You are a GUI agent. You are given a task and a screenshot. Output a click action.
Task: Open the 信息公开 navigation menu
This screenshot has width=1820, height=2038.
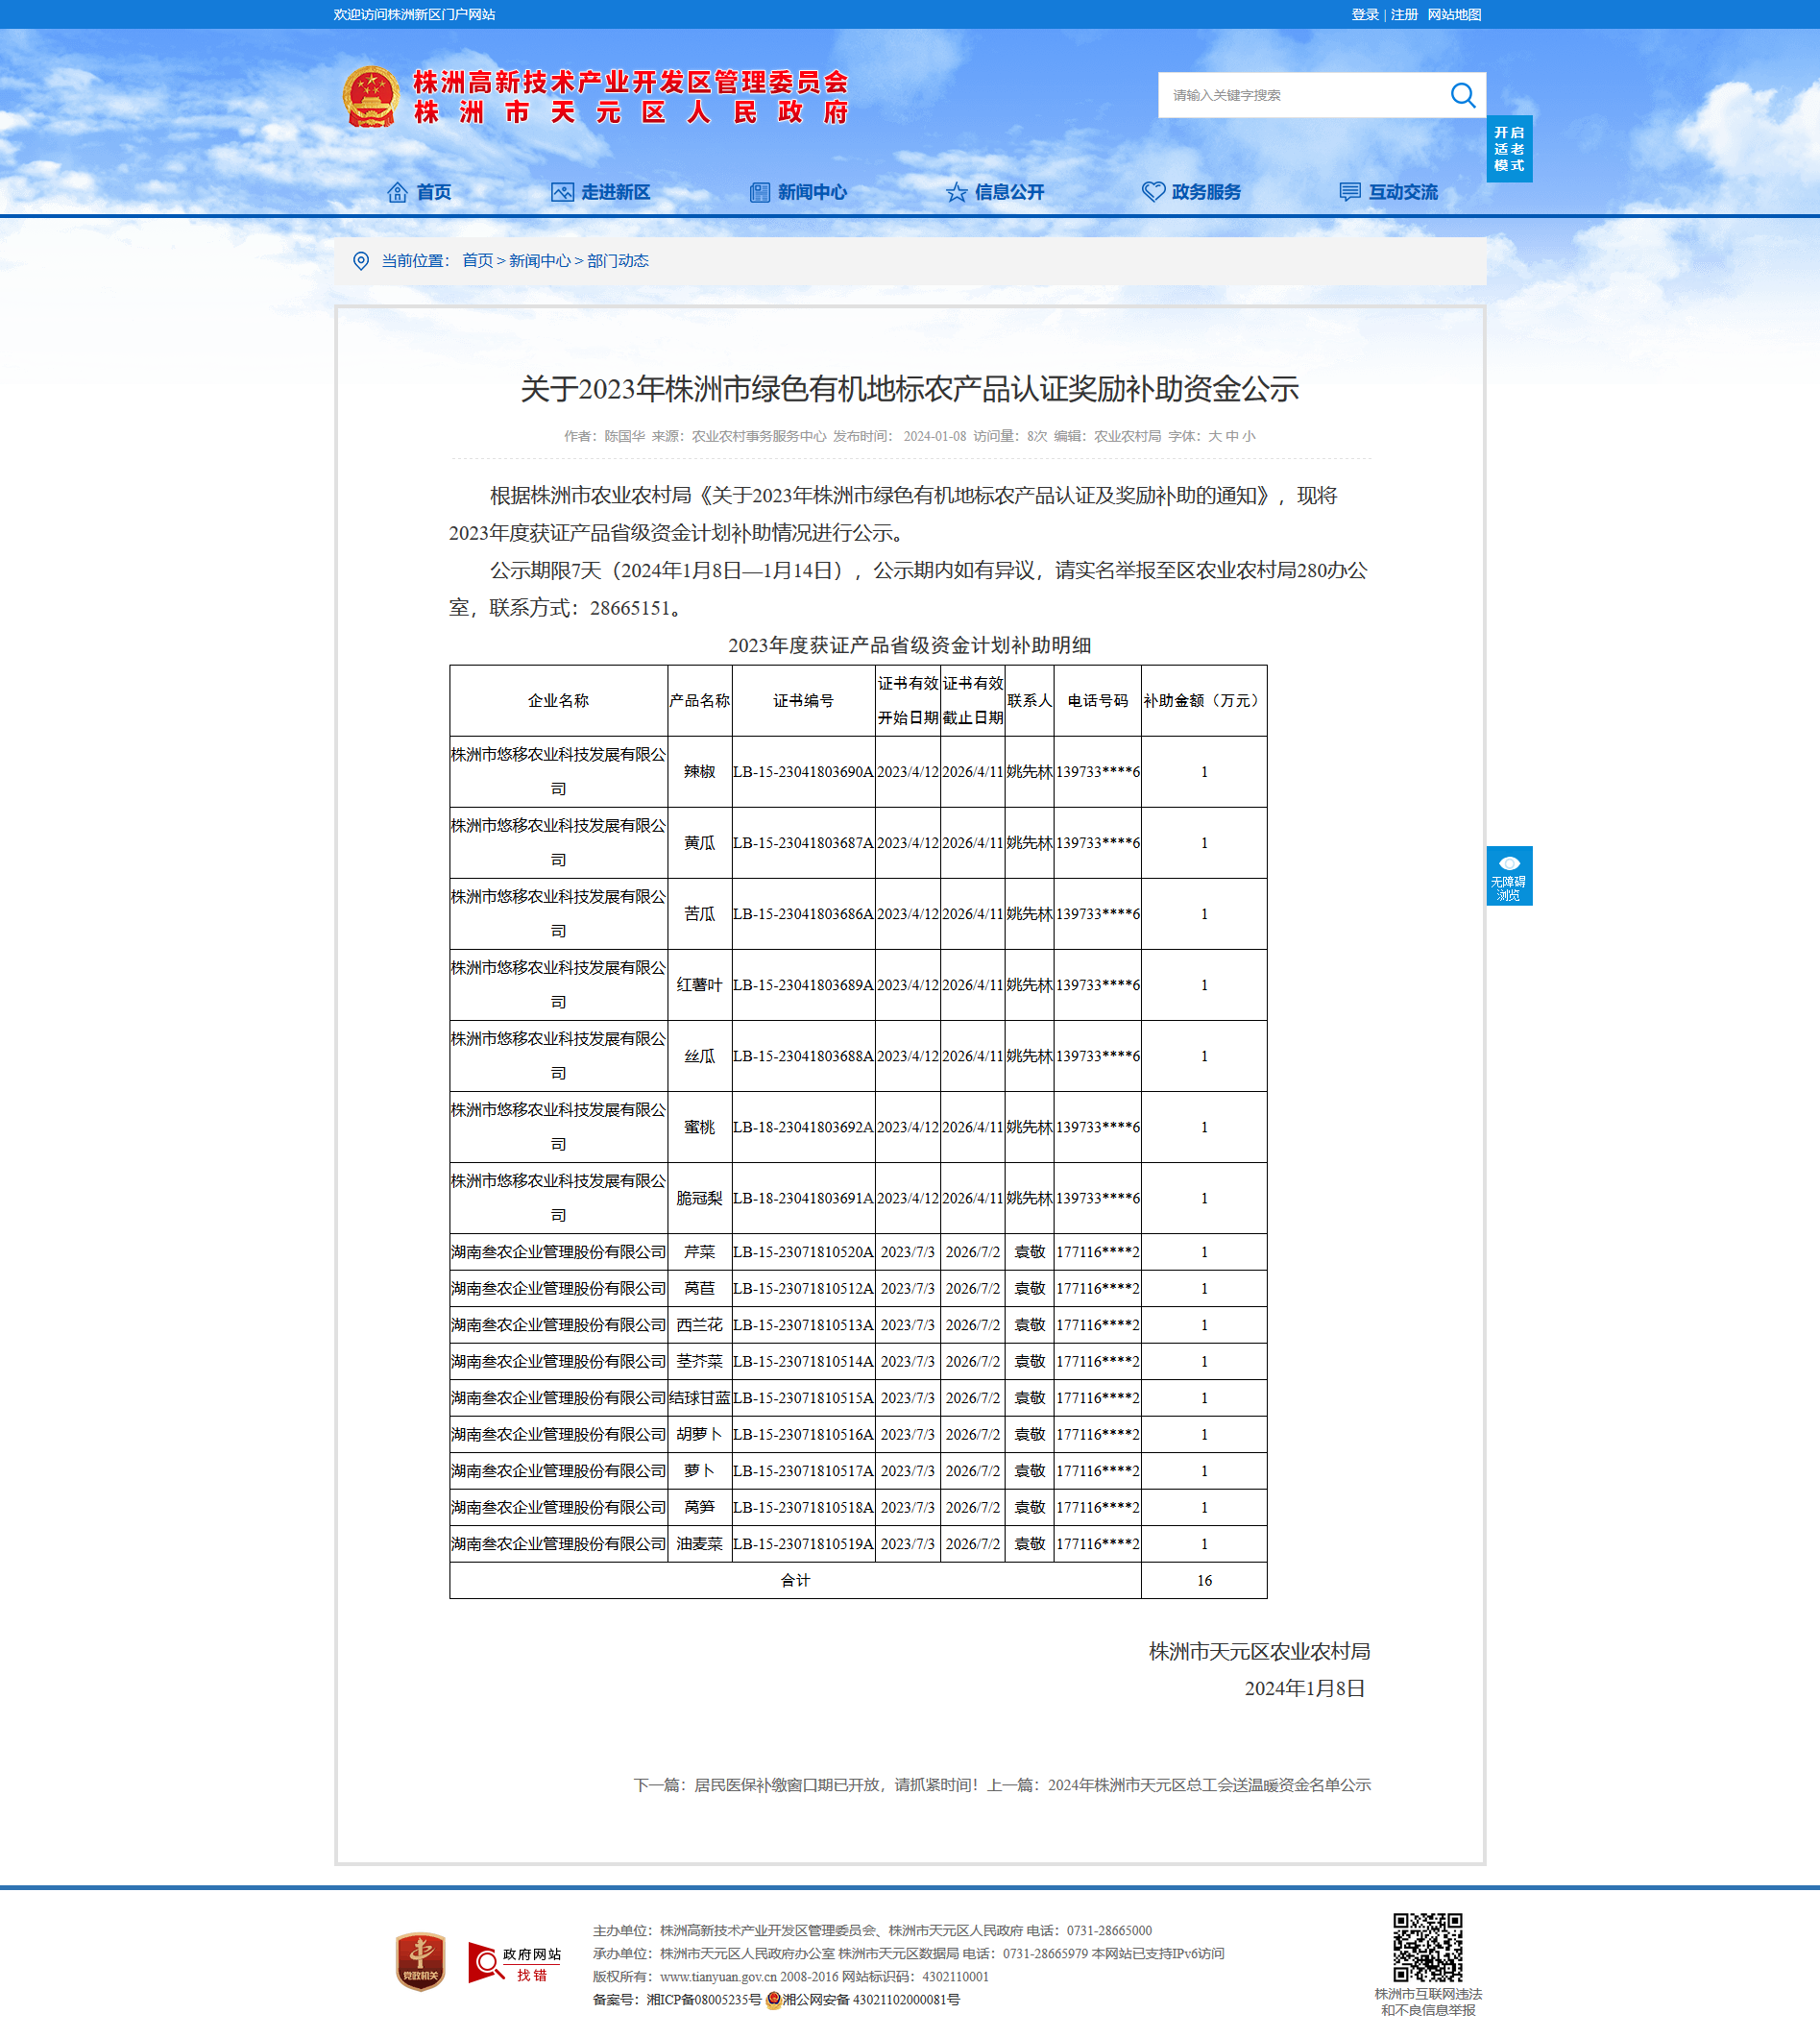coord(1009,192)
